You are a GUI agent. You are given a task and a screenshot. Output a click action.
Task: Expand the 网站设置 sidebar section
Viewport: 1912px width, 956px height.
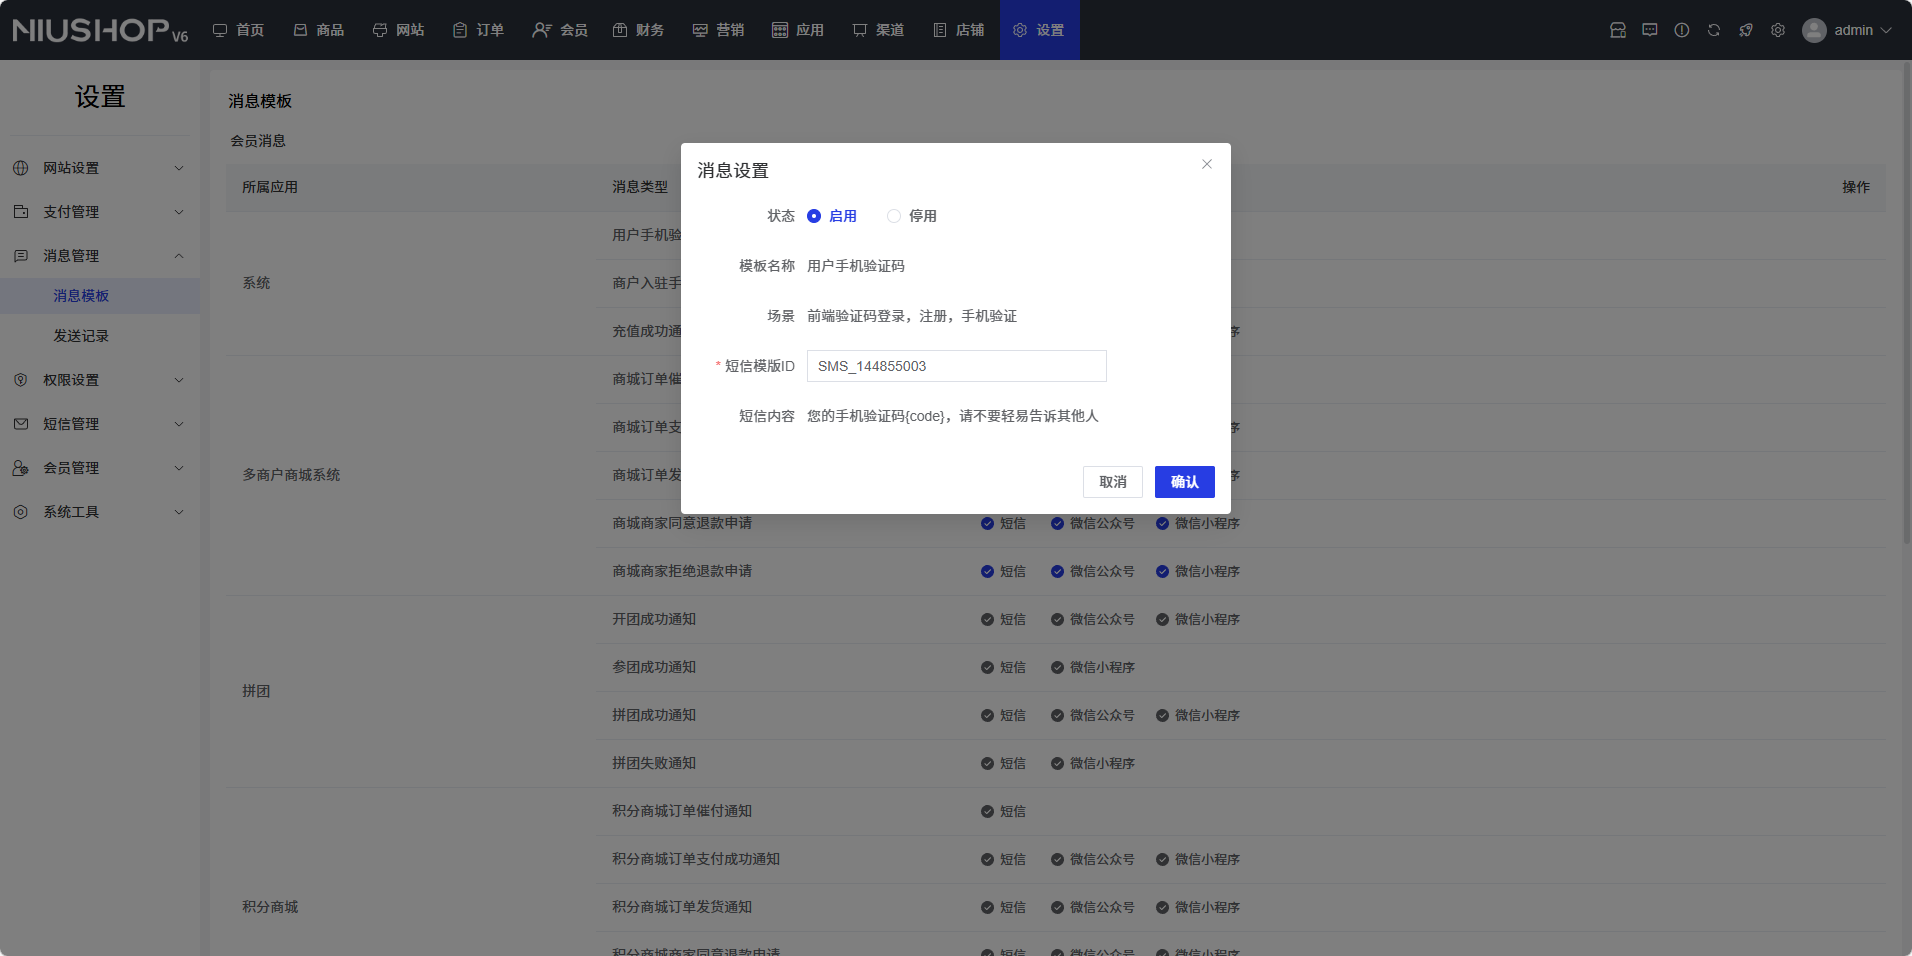click(x=100, y=168)
